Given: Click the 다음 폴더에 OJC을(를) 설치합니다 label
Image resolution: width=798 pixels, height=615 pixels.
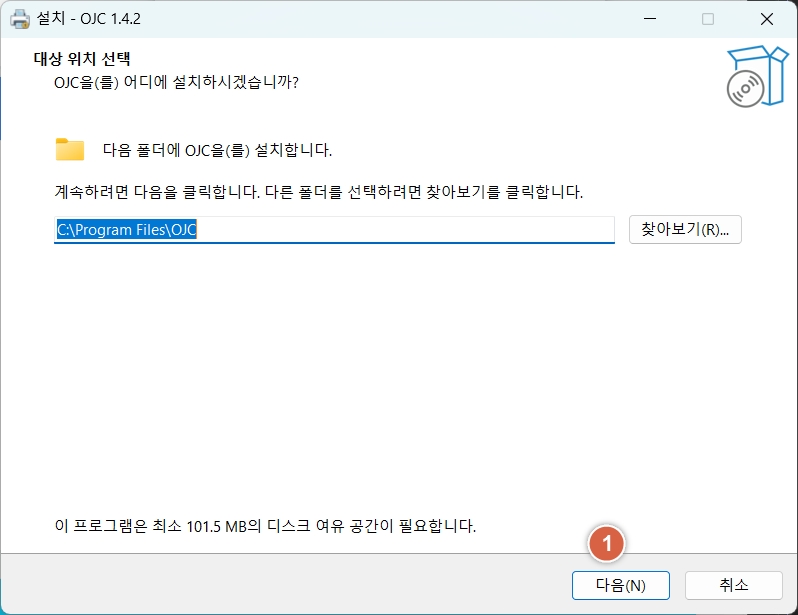Looking at the screenshot, I should (217, 150).
